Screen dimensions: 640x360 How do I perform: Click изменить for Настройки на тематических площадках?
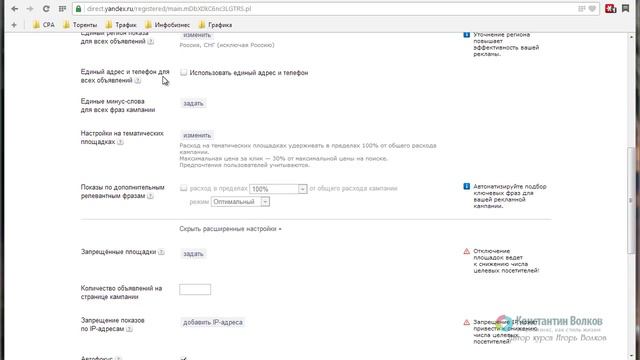coord(197,135)
